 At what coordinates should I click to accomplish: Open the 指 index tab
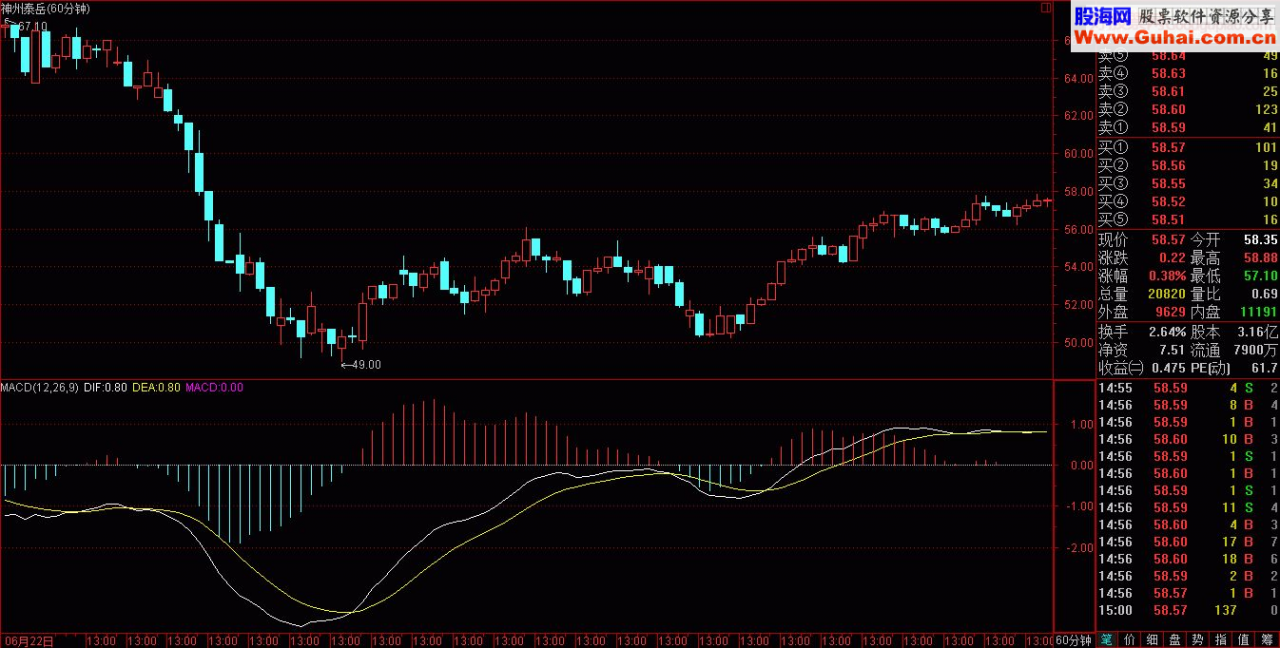pos(1222,640)
